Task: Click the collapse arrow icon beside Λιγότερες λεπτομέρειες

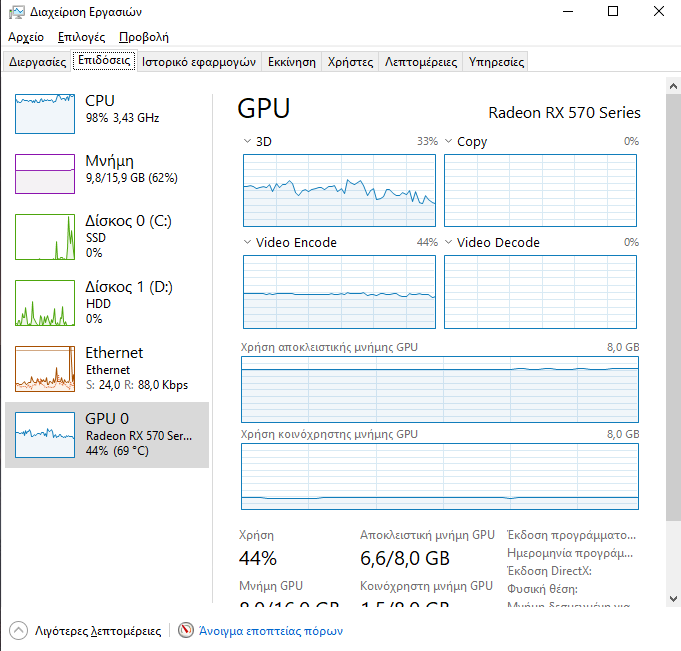Action: tap(18, 631)
